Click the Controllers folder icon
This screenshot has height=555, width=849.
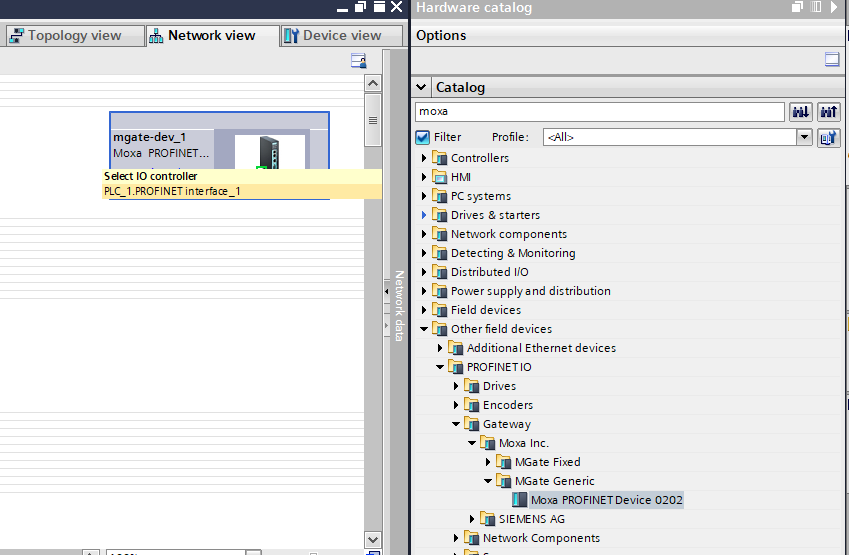[x=440, y=158]
